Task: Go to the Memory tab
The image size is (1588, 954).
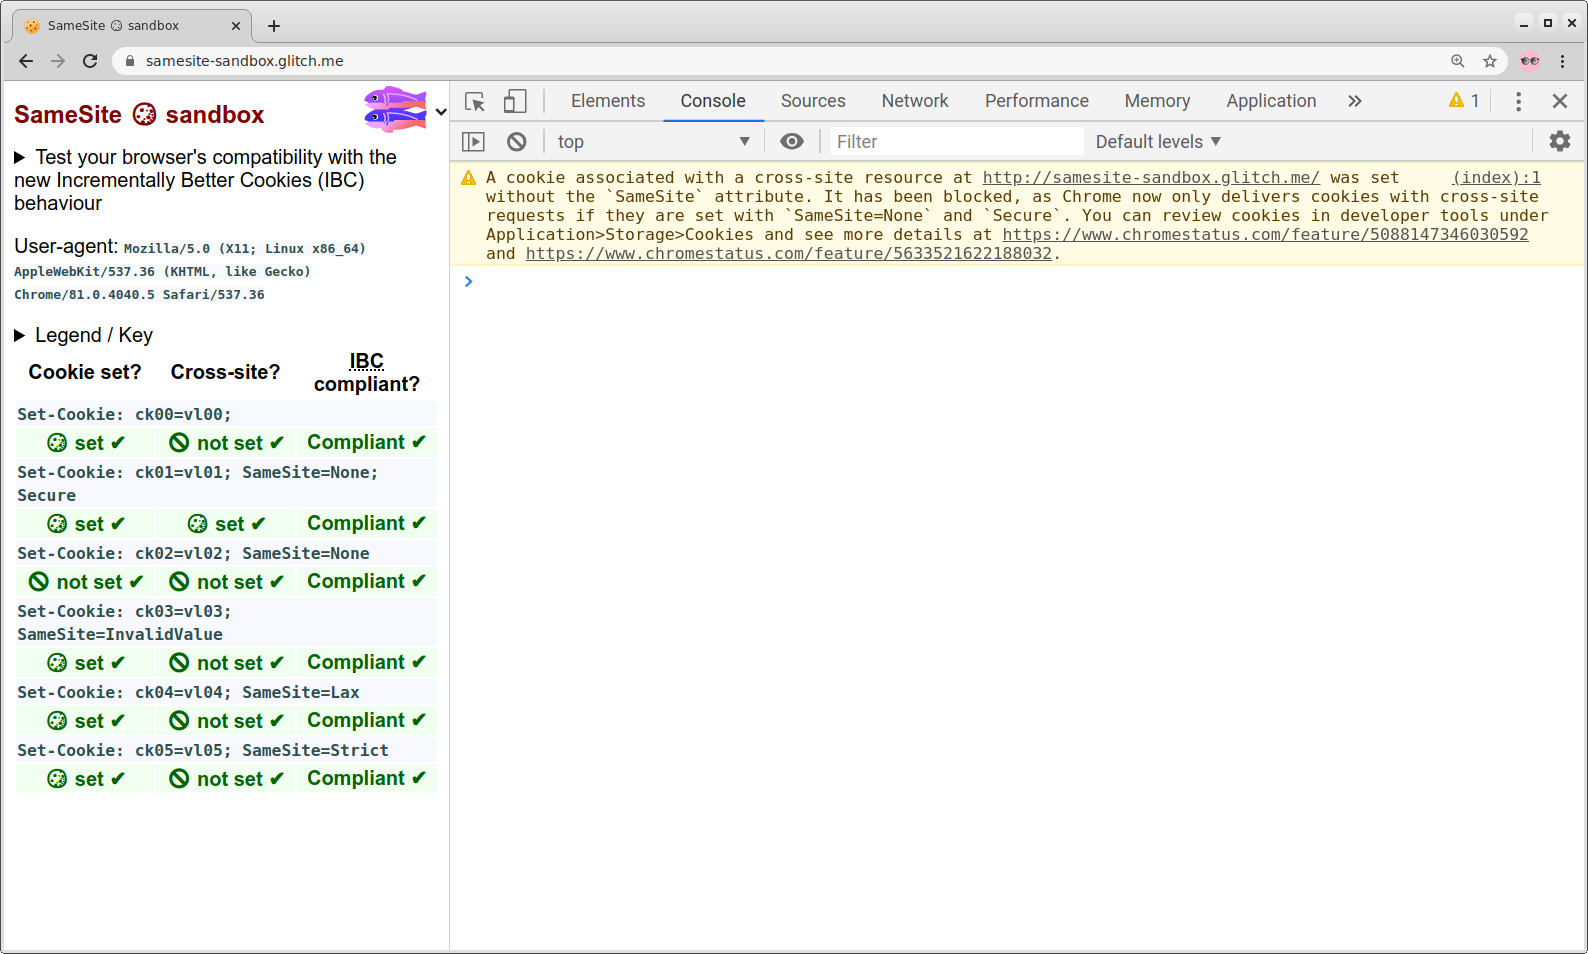Action: 1157,101
